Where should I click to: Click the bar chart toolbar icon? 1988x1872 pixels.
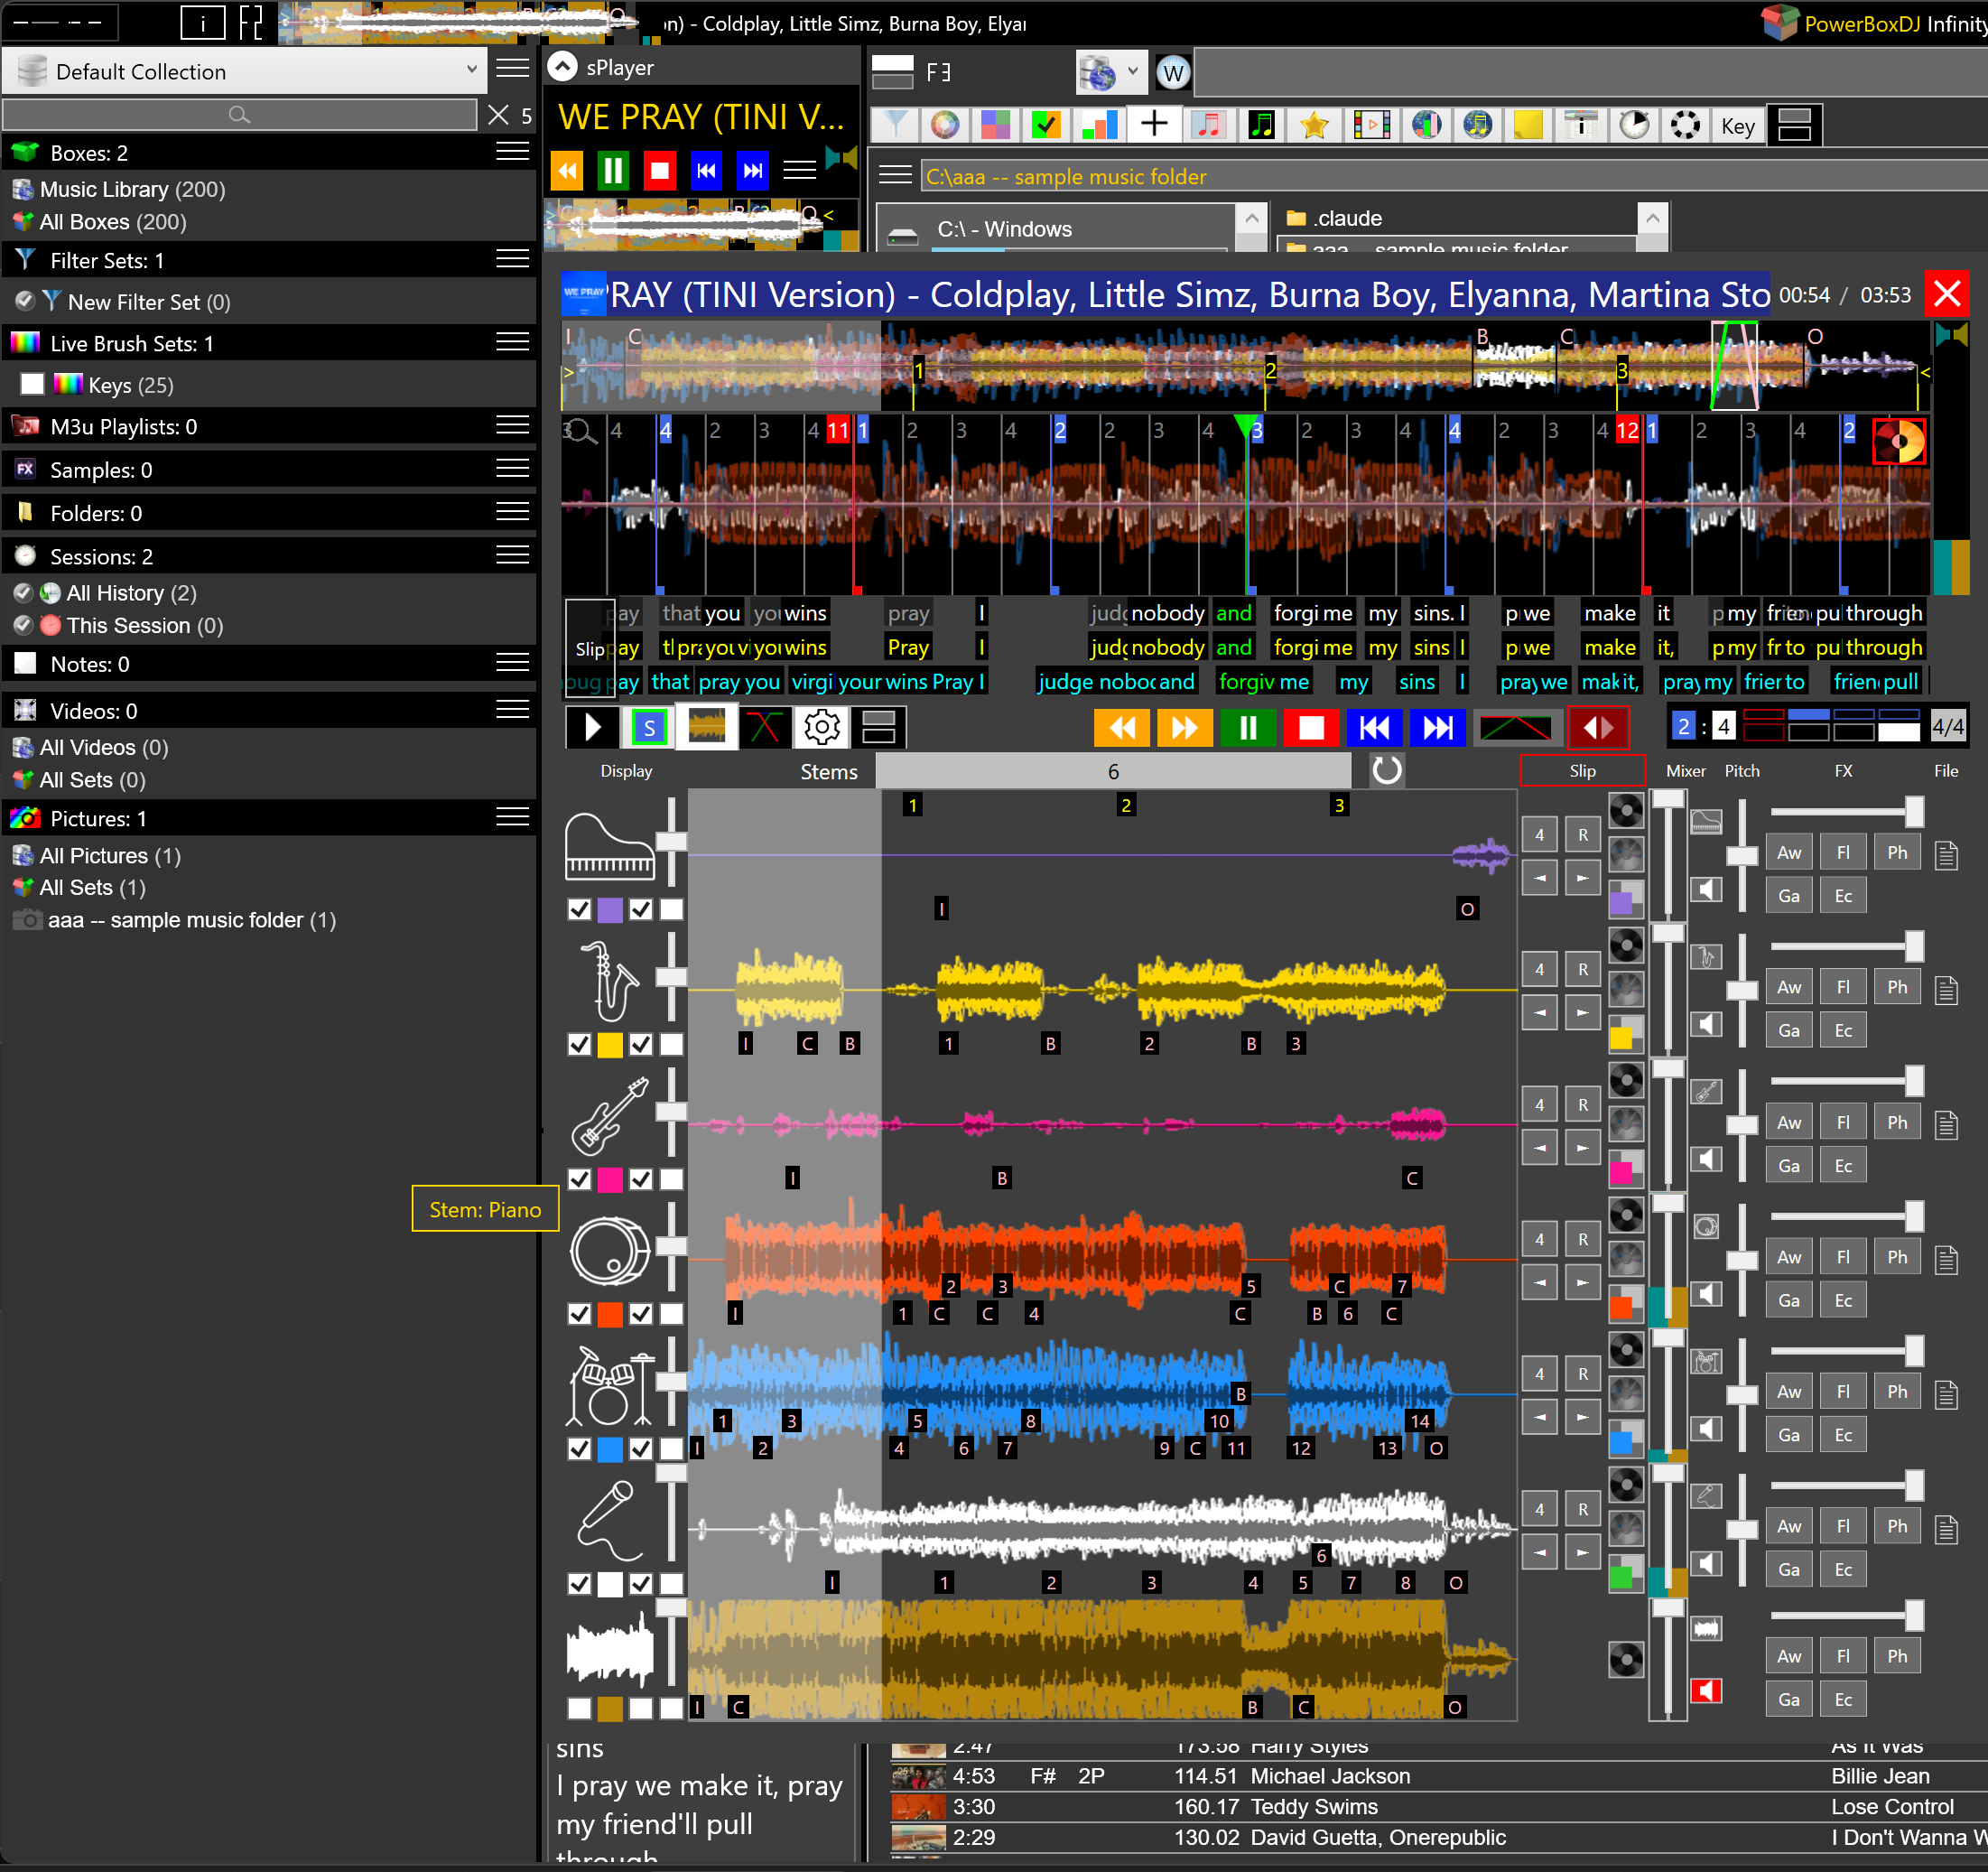(x=1099, y=125)
